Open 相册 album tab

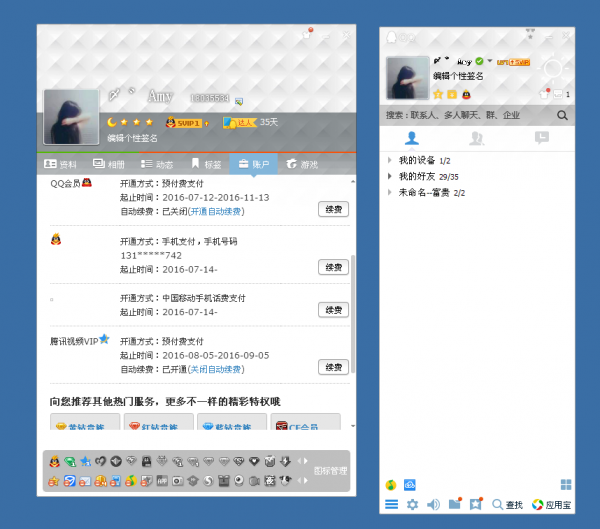(109, 164)
